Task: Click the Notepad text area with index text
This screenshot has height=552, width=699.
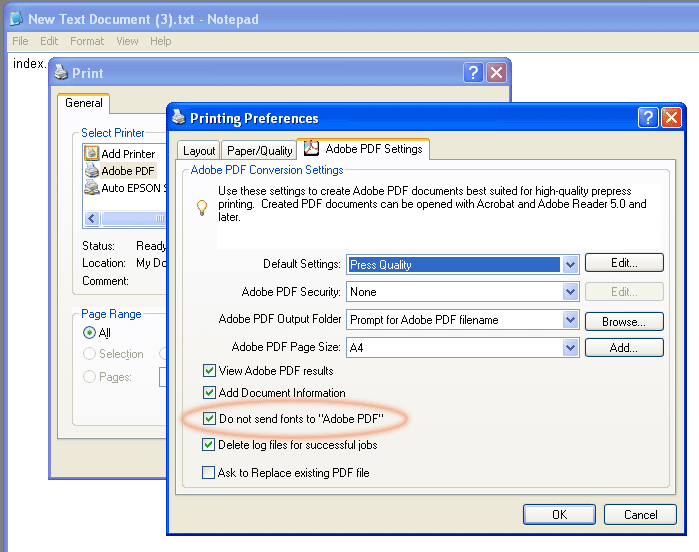Action: 29,64
